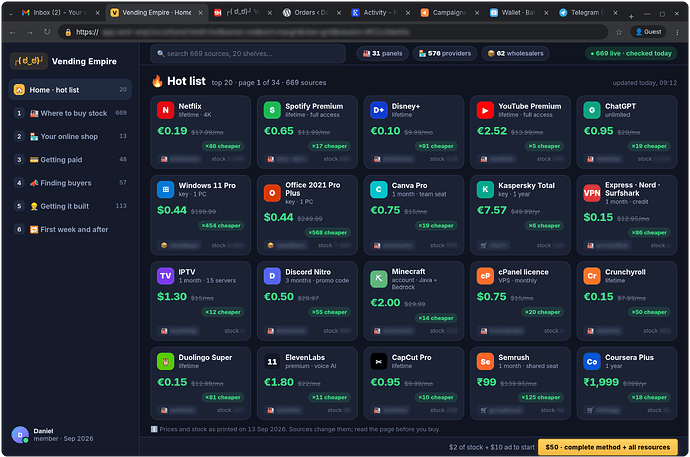This screenshot has height=457, width=690.
Task: Click the $50 complete method button
Action: 608,447
